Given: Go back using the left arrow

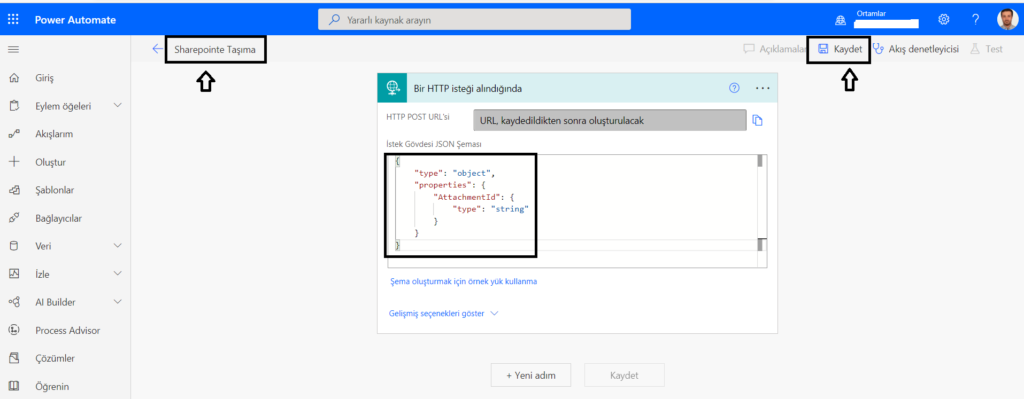Looking at the screenshot, I should click(x=157, y=49).
